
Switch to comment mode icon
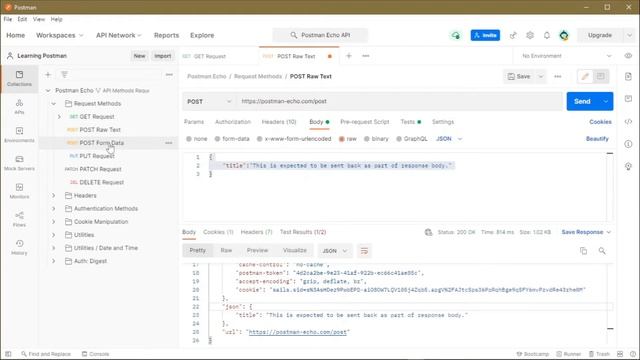click(600, 76)
